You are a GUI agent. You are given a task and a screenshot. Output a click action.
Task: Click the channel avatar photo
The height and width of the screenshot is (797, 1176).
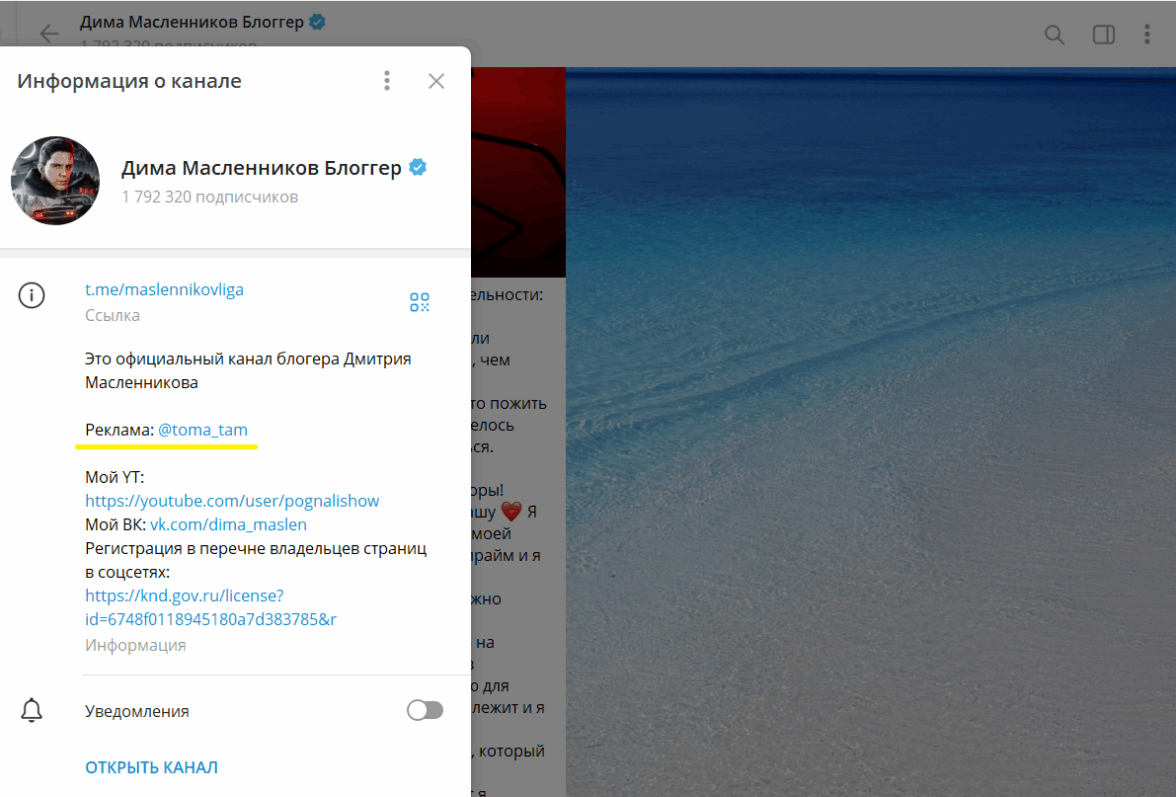[55, 181]
